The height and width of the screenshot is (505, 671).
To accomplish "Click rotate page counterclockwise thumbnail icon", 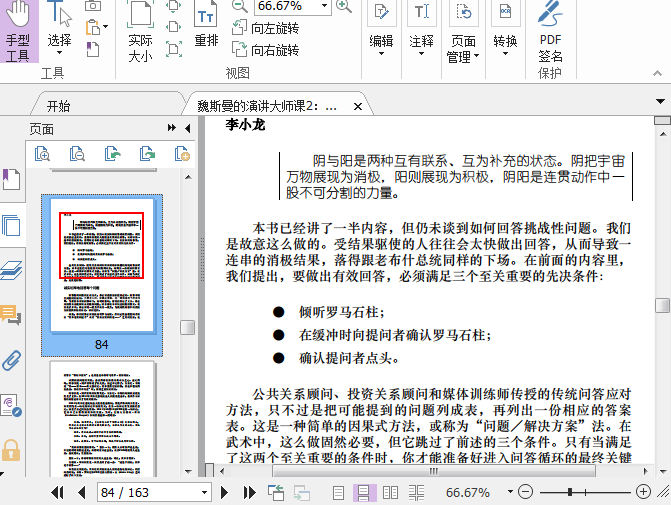I will click(x=112, y=154).
